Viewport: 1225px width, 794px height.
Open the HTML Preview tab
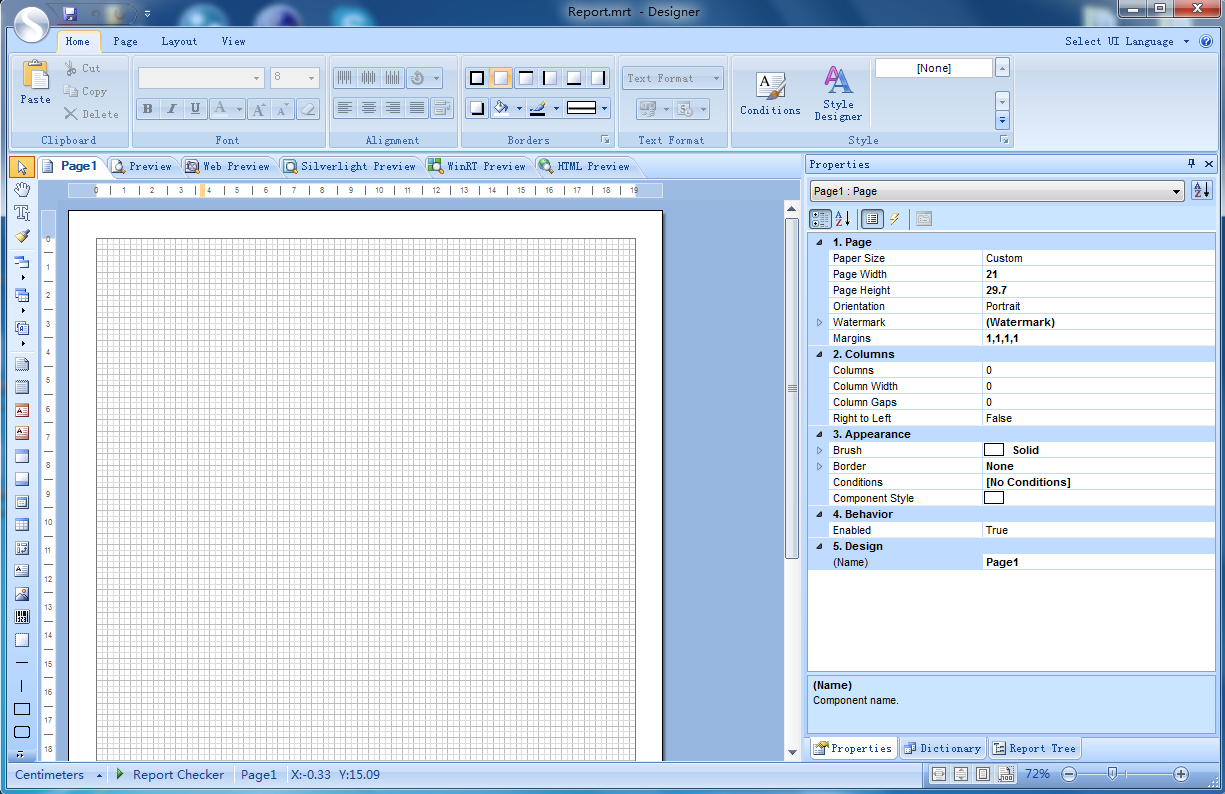pyautogui.click(x=584, y=166)
